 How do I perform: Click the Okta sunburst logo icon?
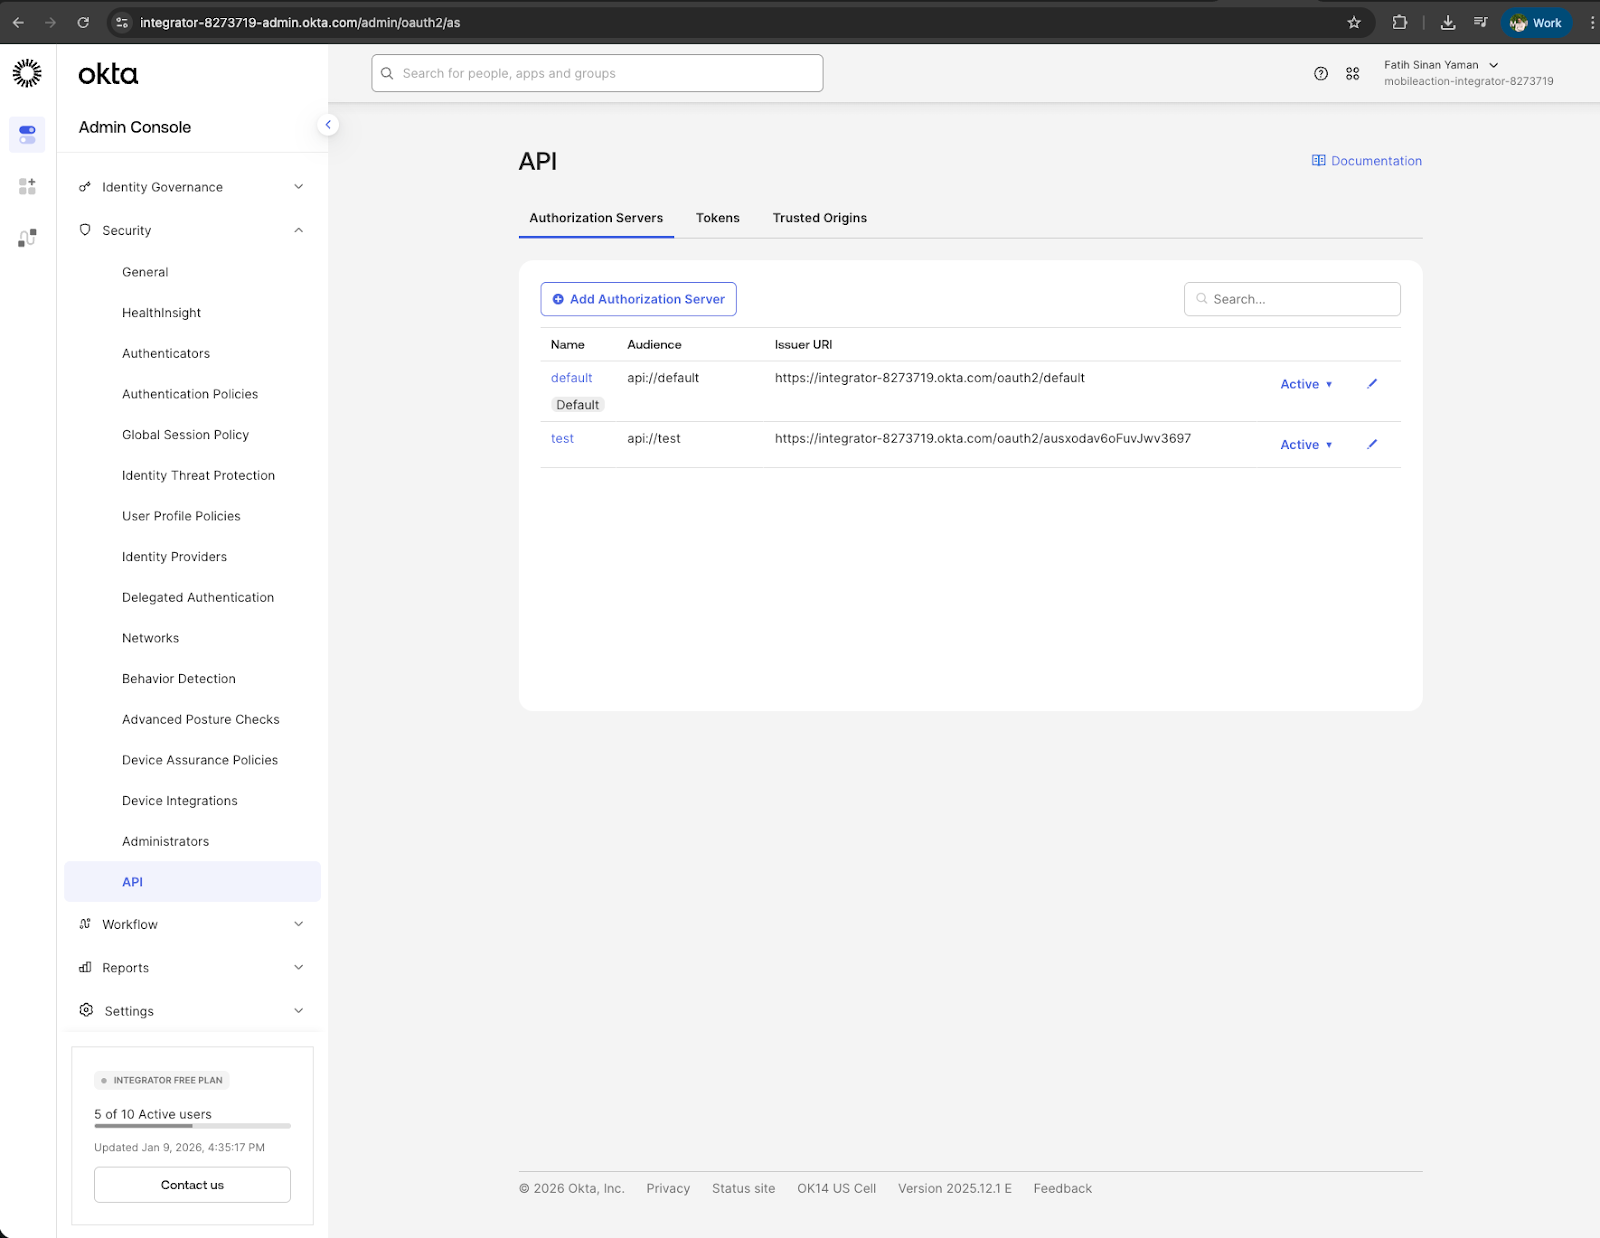27,73
